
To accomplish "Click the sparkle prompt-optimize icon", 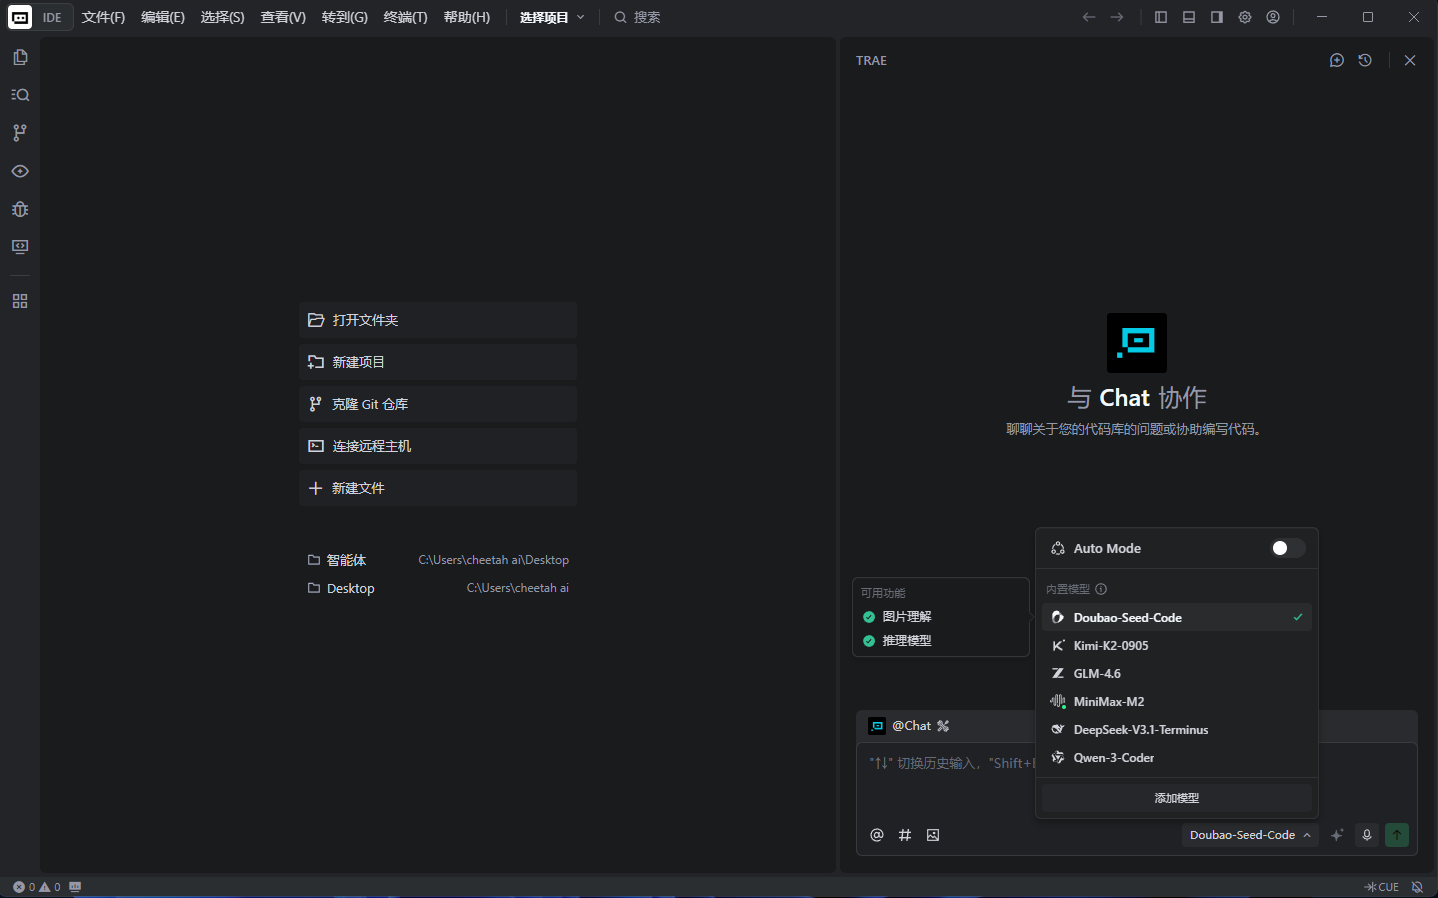I will (1337, 835).
